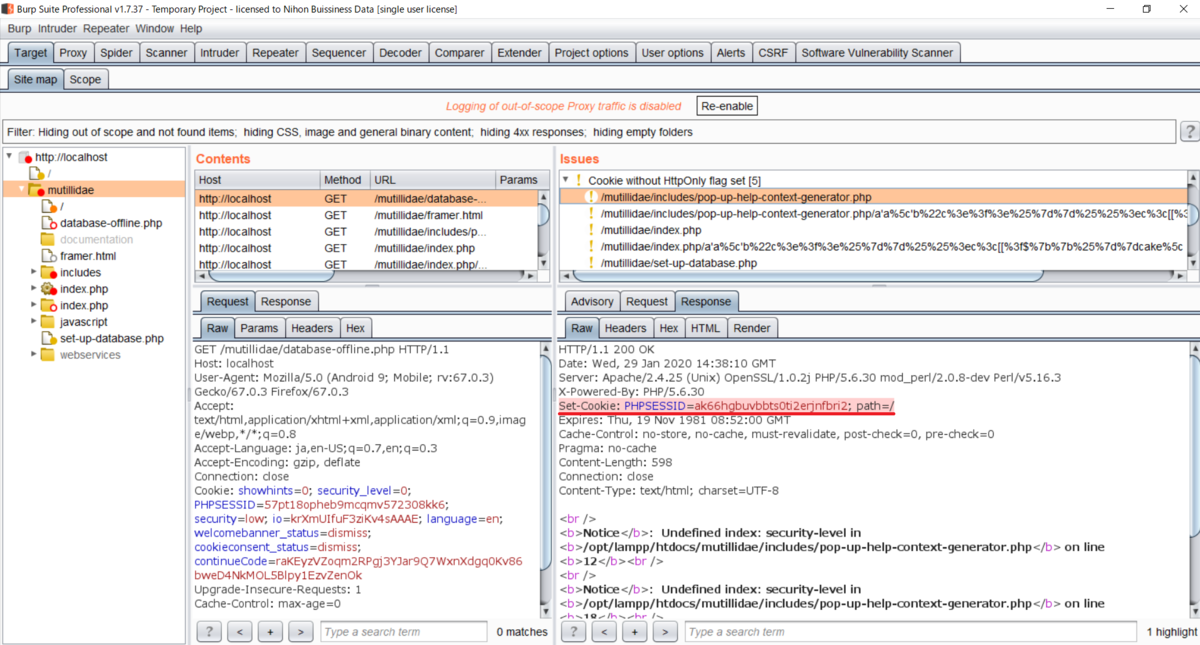Expand the webservices folder node
The image size is (1200, 645).
coord(33,355)
